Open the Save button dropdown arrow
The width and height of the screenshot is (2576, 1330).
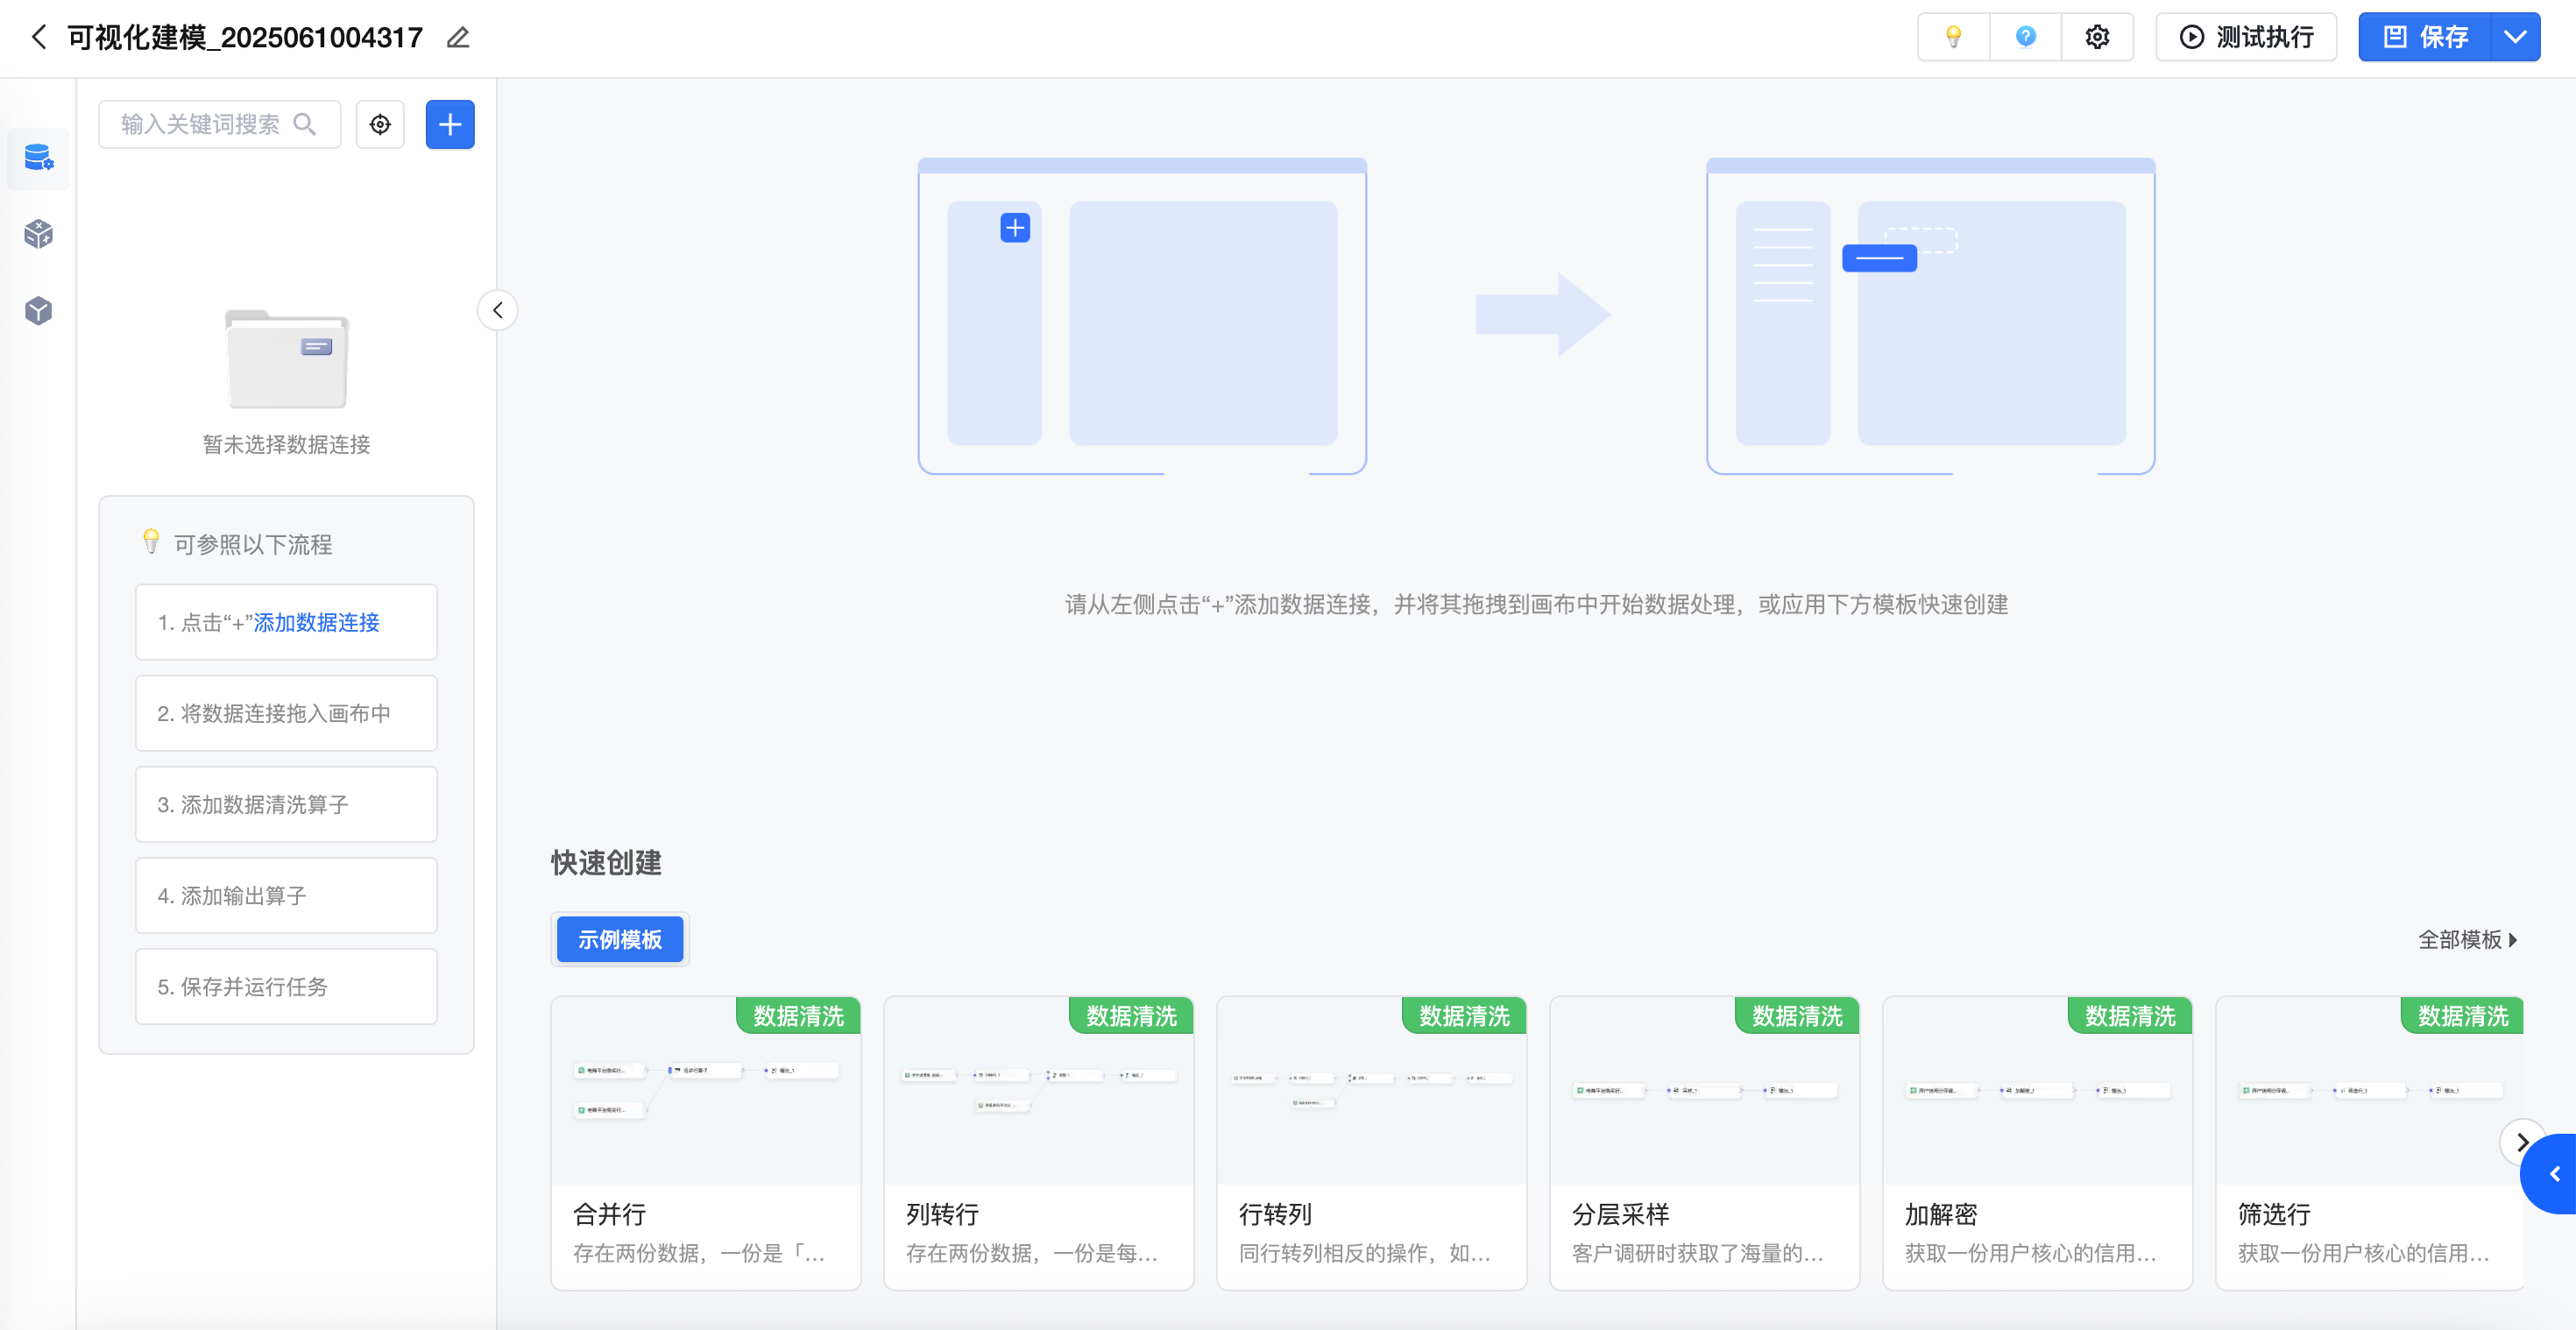tap(2515, 37)
